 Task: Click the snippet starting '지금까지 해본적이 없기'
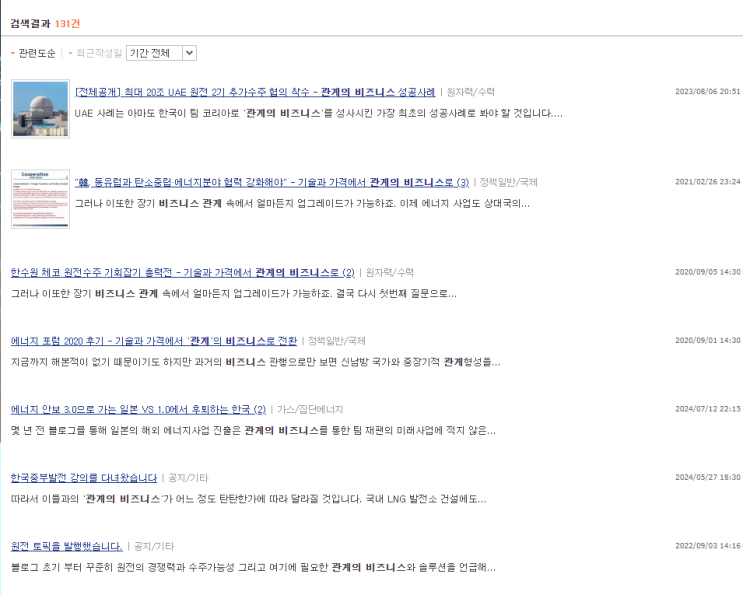[255, 362]
